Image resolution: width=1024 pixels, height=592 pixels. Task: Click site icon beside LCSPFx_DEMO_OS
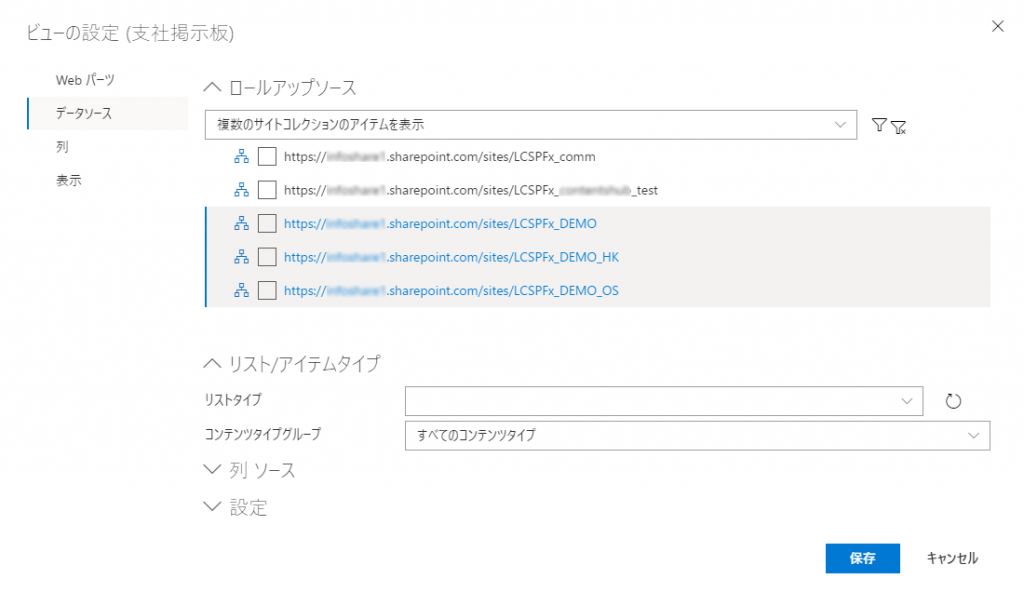241,291
